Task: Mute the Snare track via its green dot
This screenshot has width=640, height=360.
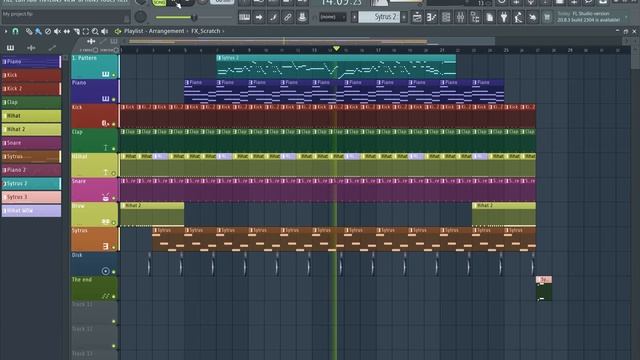Action: pos(114,198)
